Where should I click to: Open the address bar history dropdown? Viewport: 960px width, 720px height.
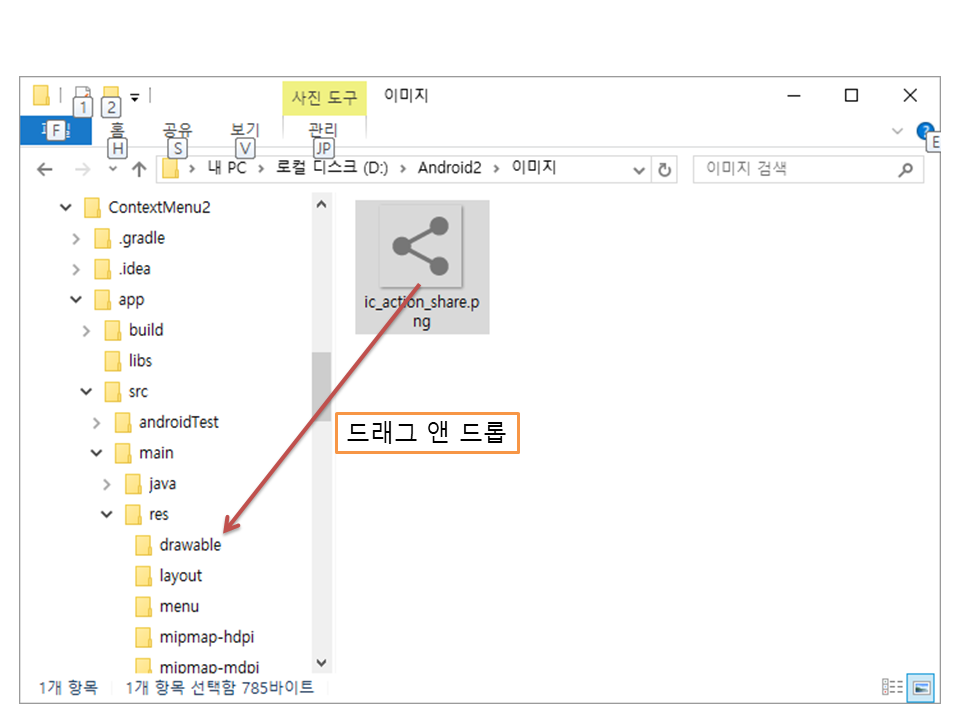click(640, 170)
